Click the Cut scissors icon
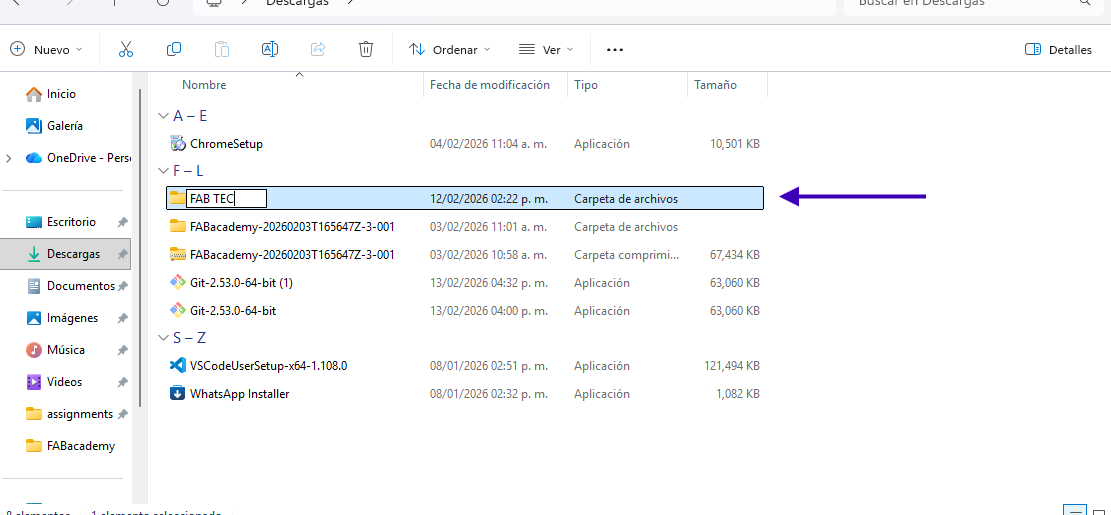 point(125,50)
